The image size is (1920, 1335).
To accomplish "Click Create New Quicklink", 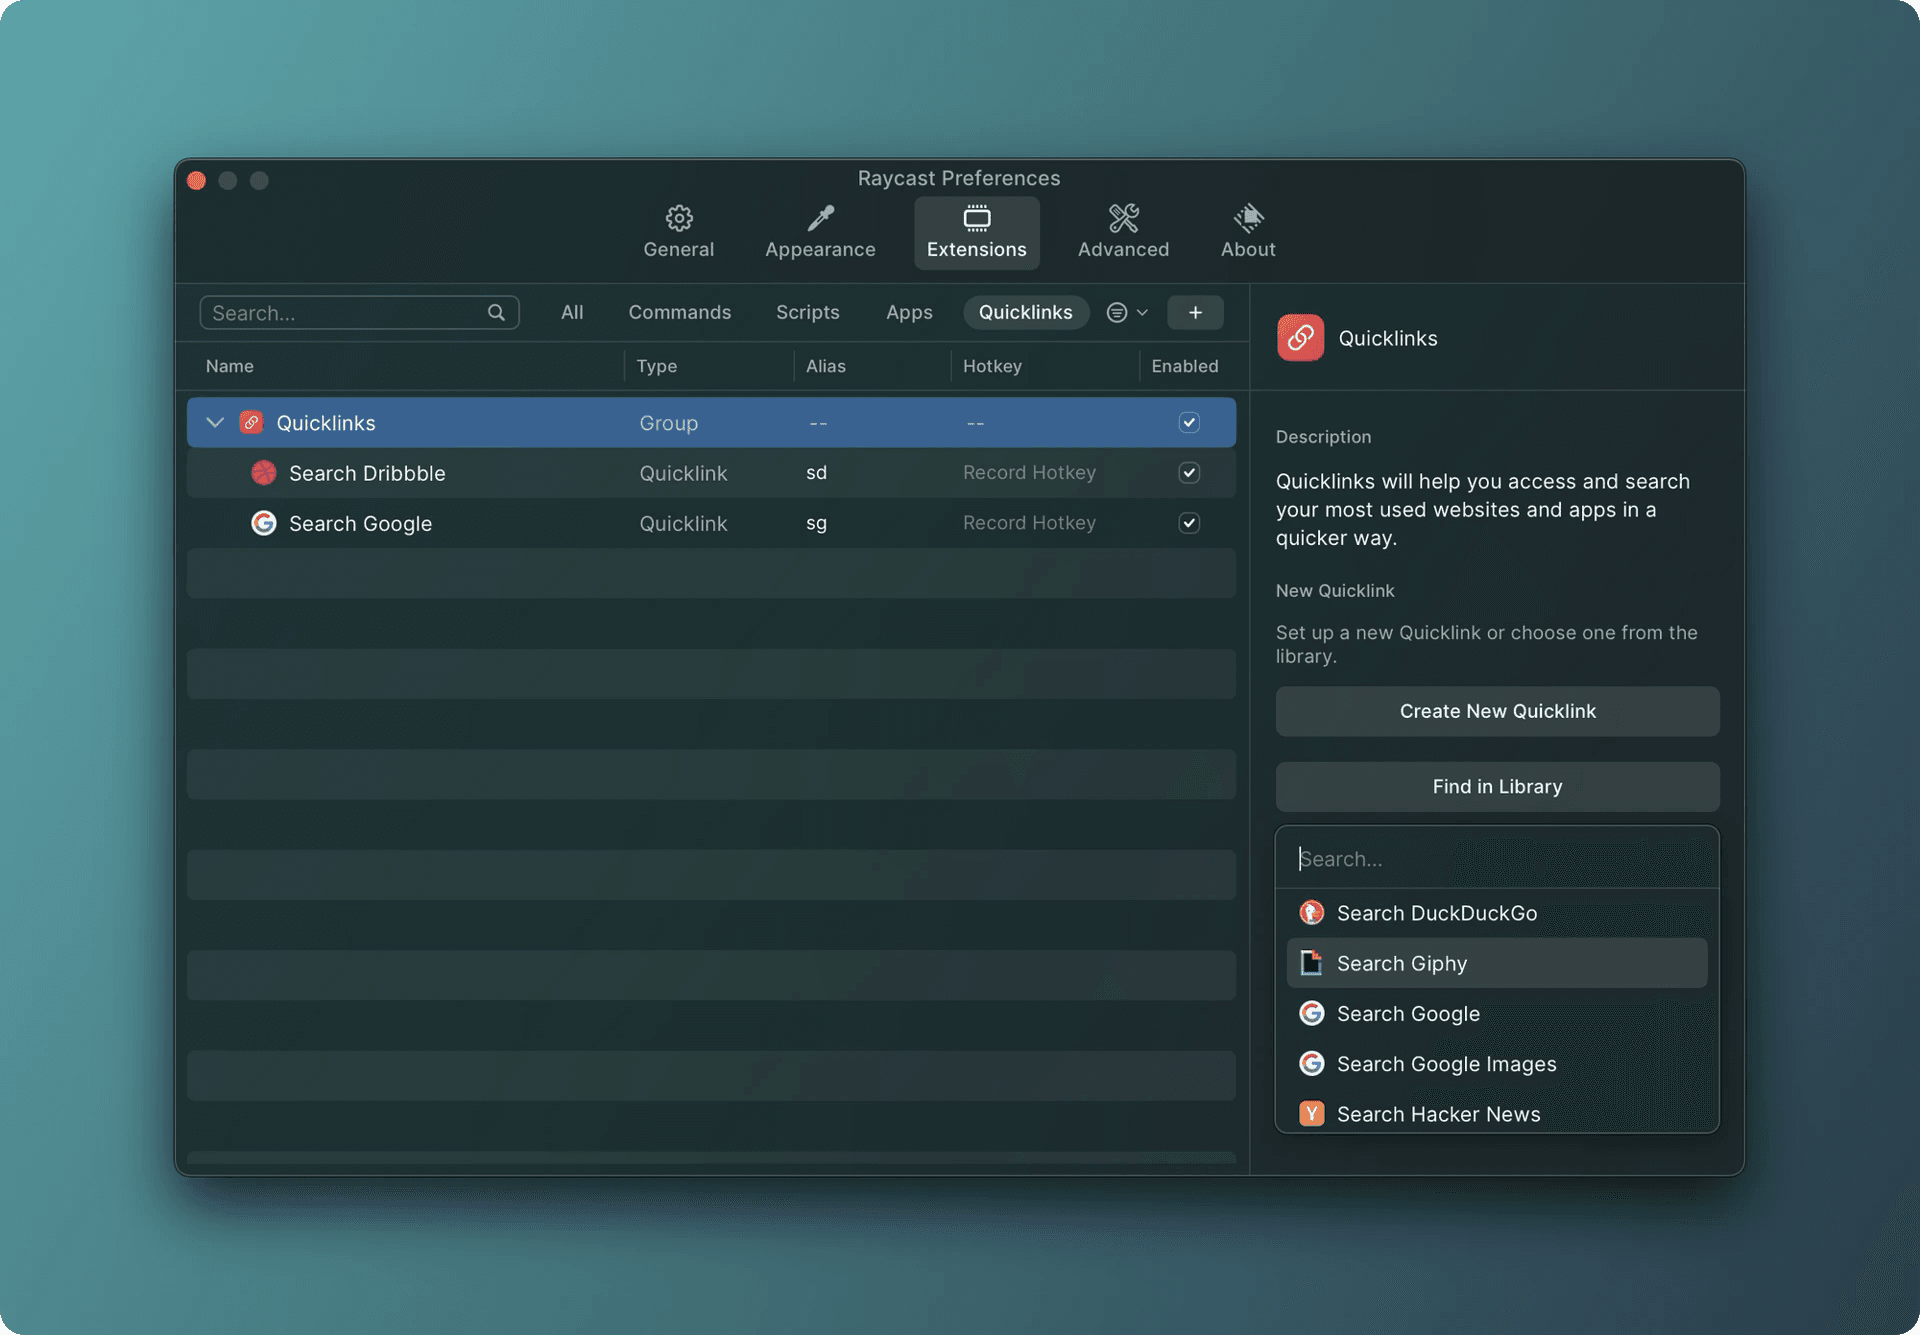I will coord(1496,711).
